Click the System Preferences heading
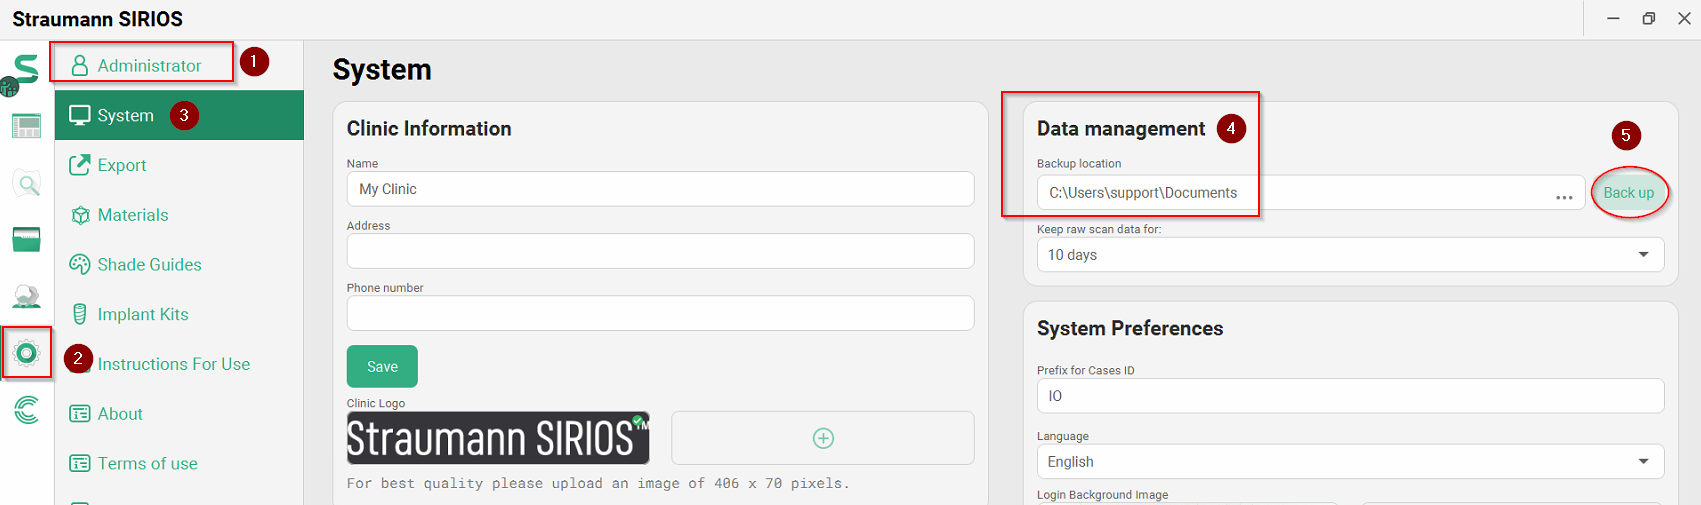This screenshot has width=1701, height=505. (x=1130, y=328)
